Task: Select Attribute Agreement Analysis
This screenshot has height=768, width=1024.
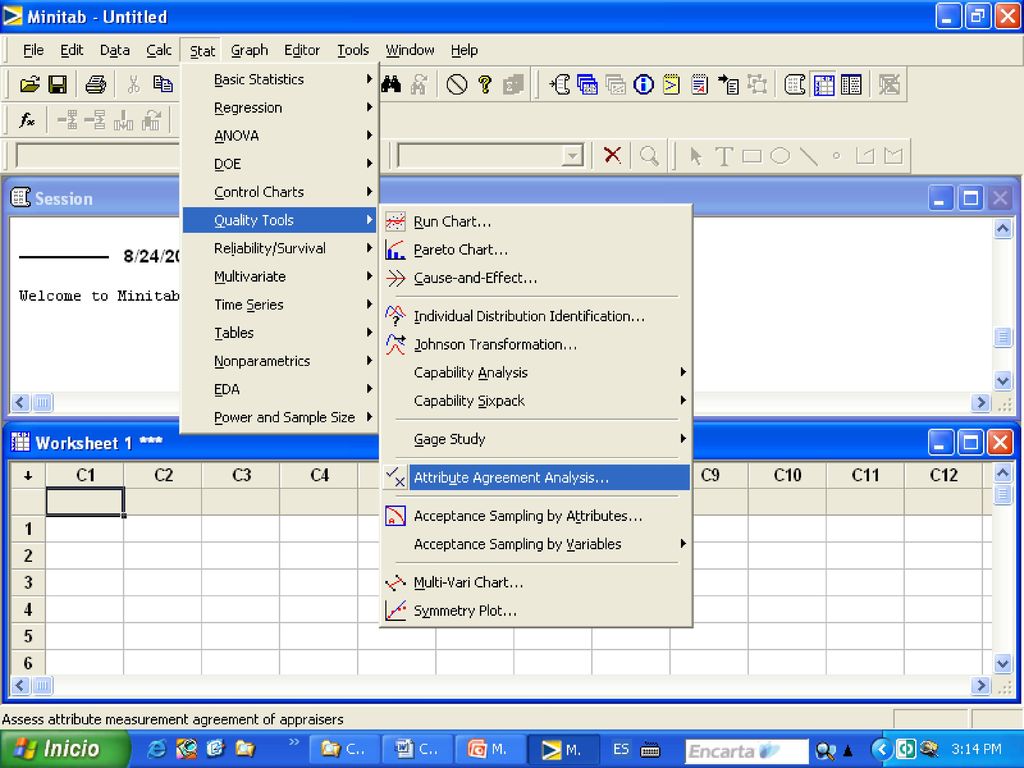Action: [535, 477]
